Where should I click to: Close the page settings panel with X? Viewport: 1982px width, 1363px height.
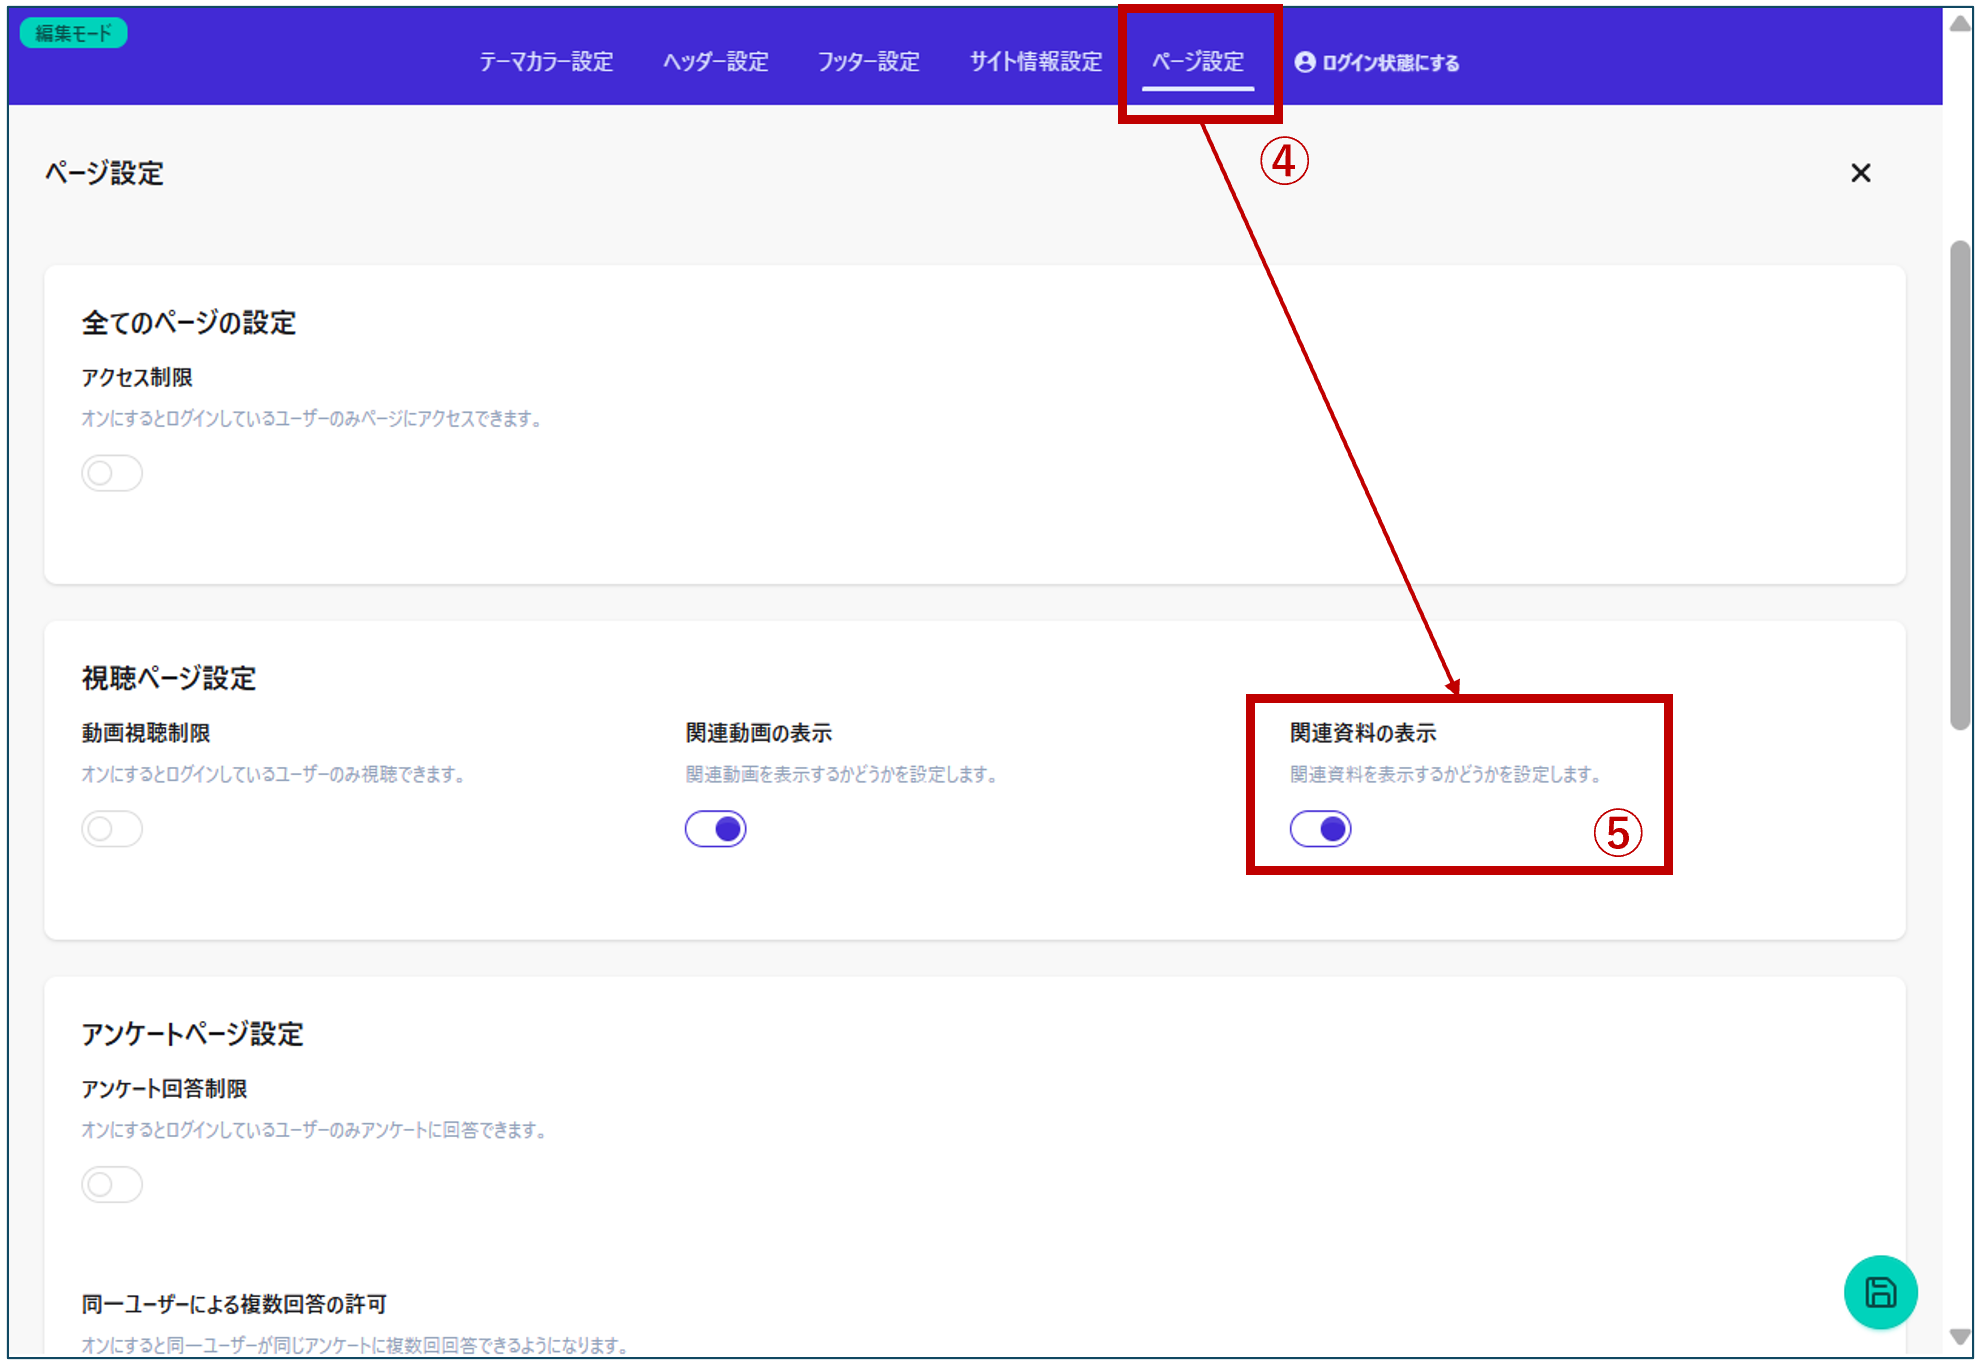(x=1860, y=173)
